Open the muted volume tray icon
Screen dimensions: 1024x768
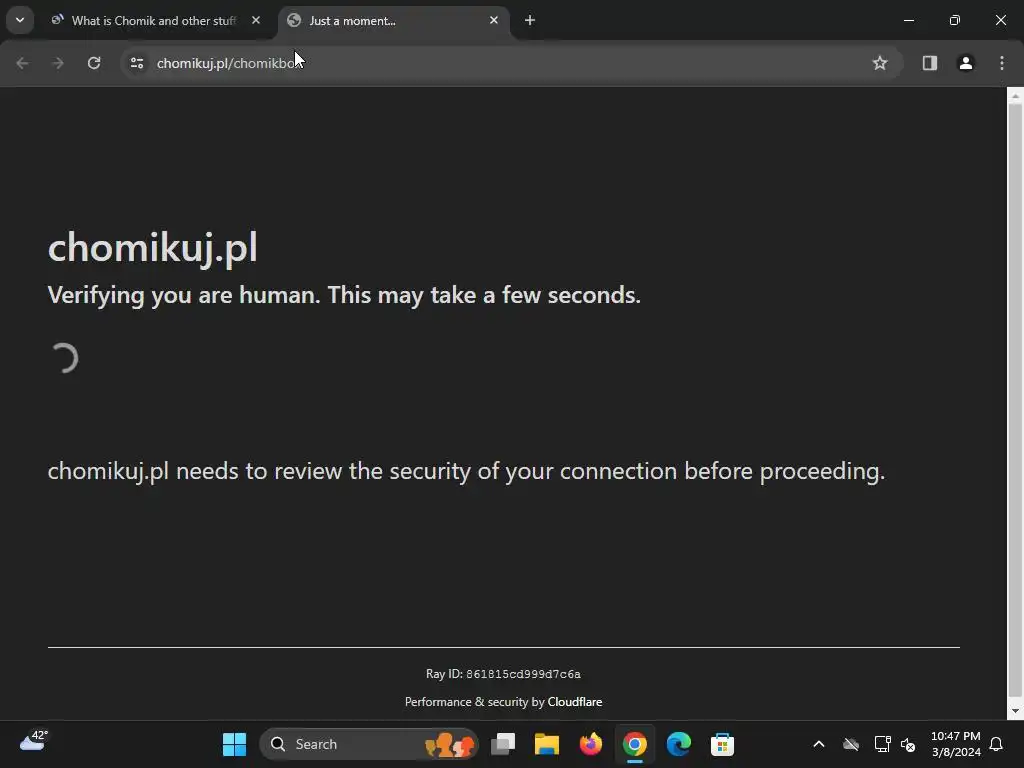(908, 744)
